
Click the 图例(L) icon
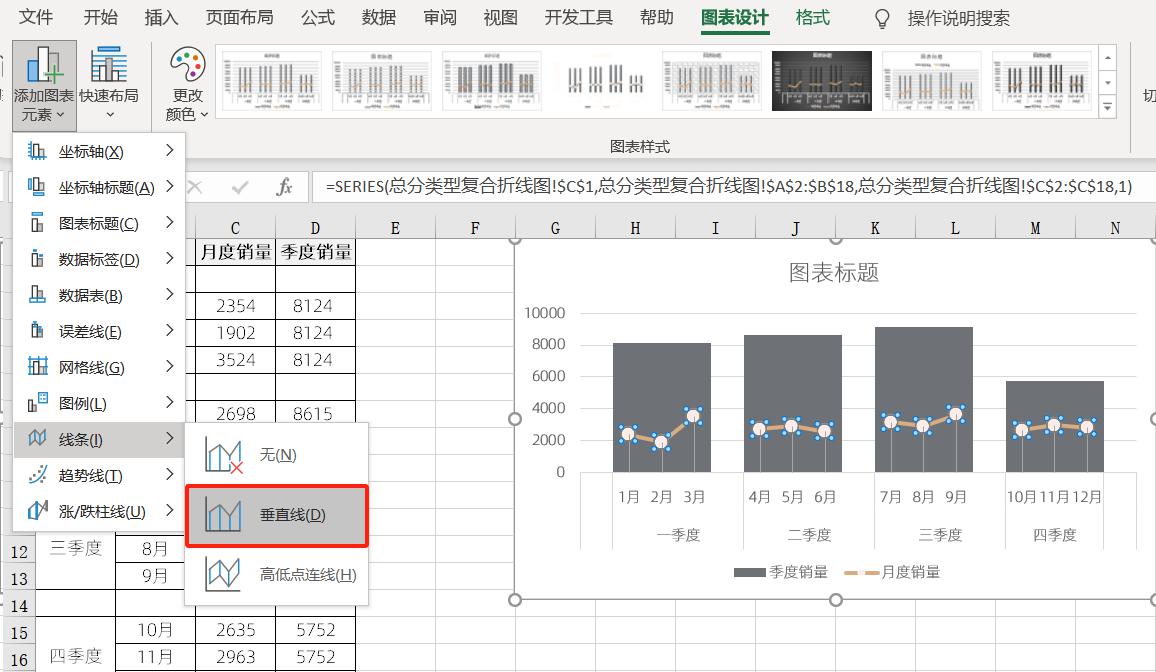[37, 403]
